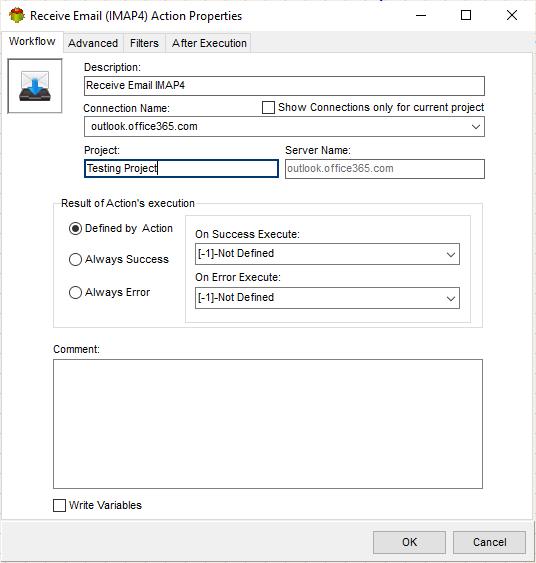
Task: Click the application icon in title bar
Action: 17,16
